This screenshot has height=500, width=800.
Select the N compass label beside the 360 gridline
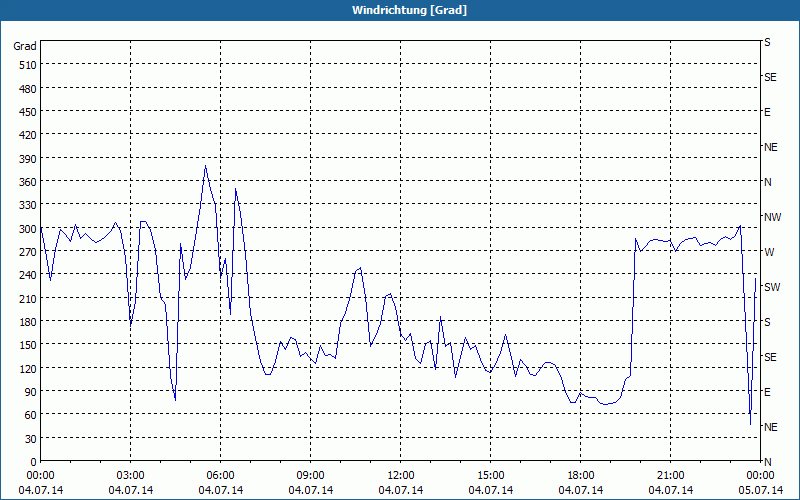point(767,182)
